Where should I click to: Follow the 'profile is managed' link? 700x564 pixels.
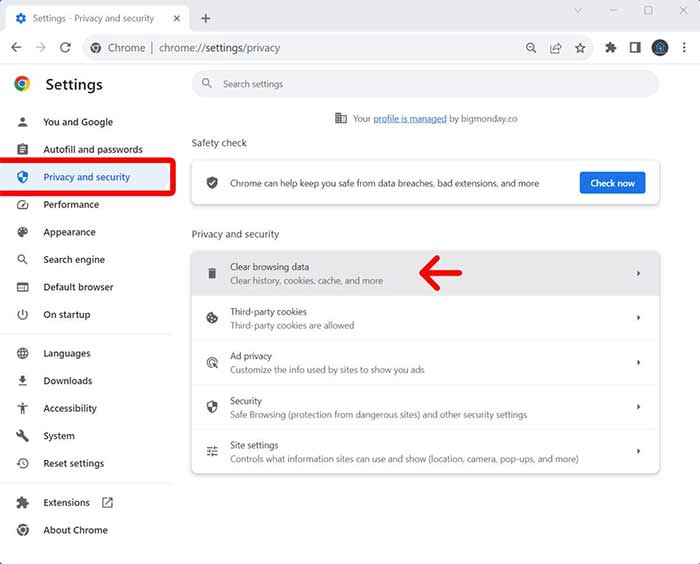(x=409, y=118)
